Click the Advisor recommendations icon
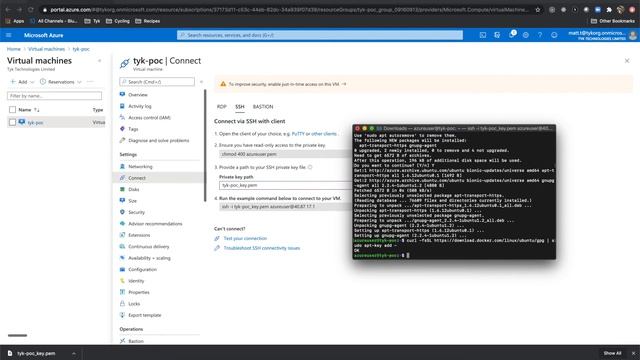The image size is (640, 360). 122,223
